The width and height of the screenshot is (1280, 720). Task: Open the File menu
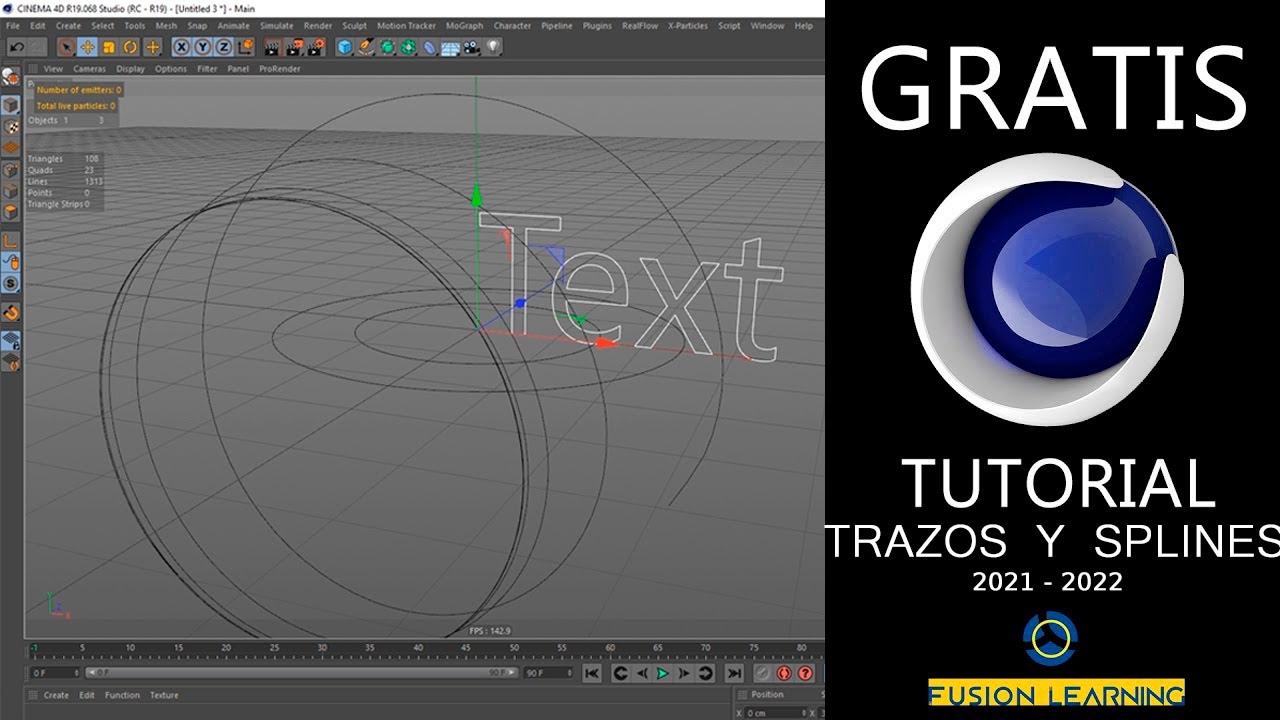pos(13,26)
